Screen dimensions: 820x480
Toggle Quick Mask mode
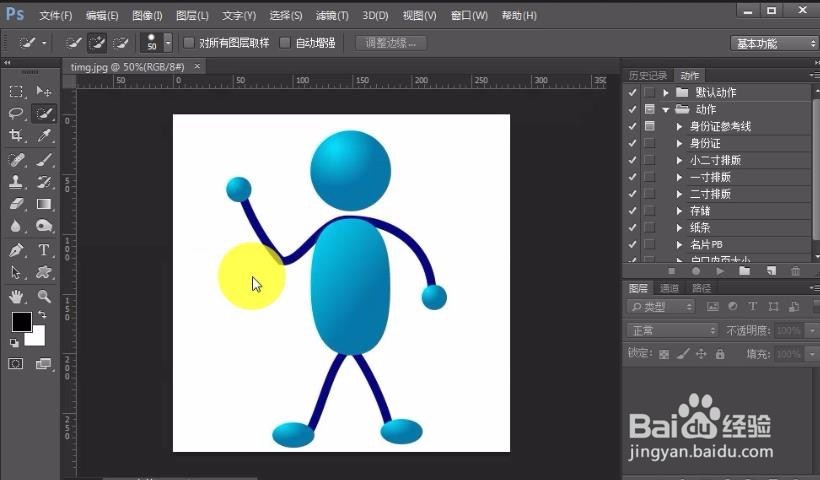pyautogui.click(x=16, y=363)
